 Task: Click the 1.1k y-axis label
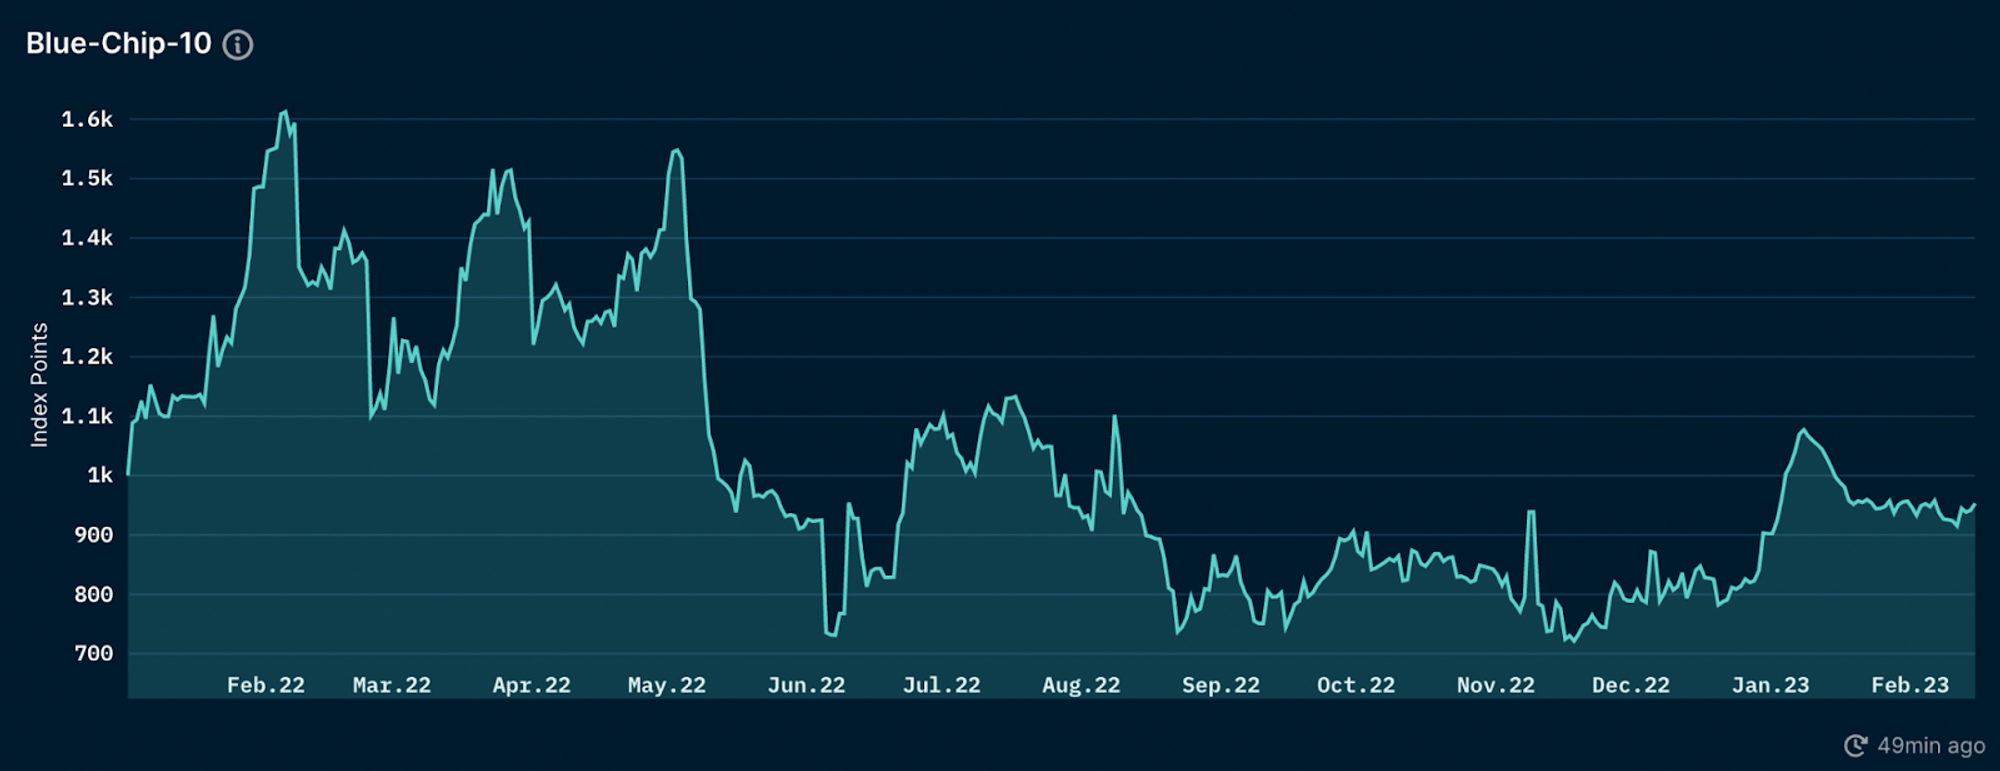point(87,416)
